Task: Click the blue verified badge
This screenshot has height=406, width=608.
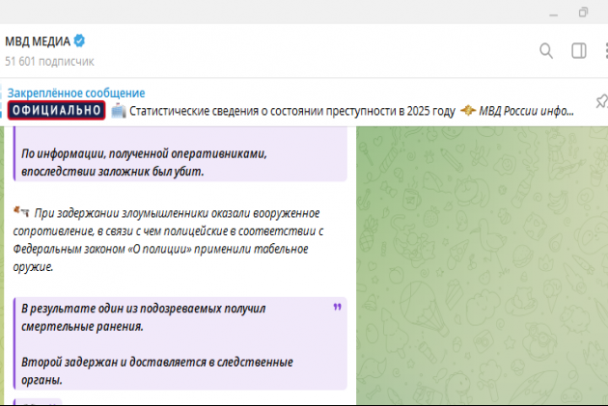Action: click(79, 41)
